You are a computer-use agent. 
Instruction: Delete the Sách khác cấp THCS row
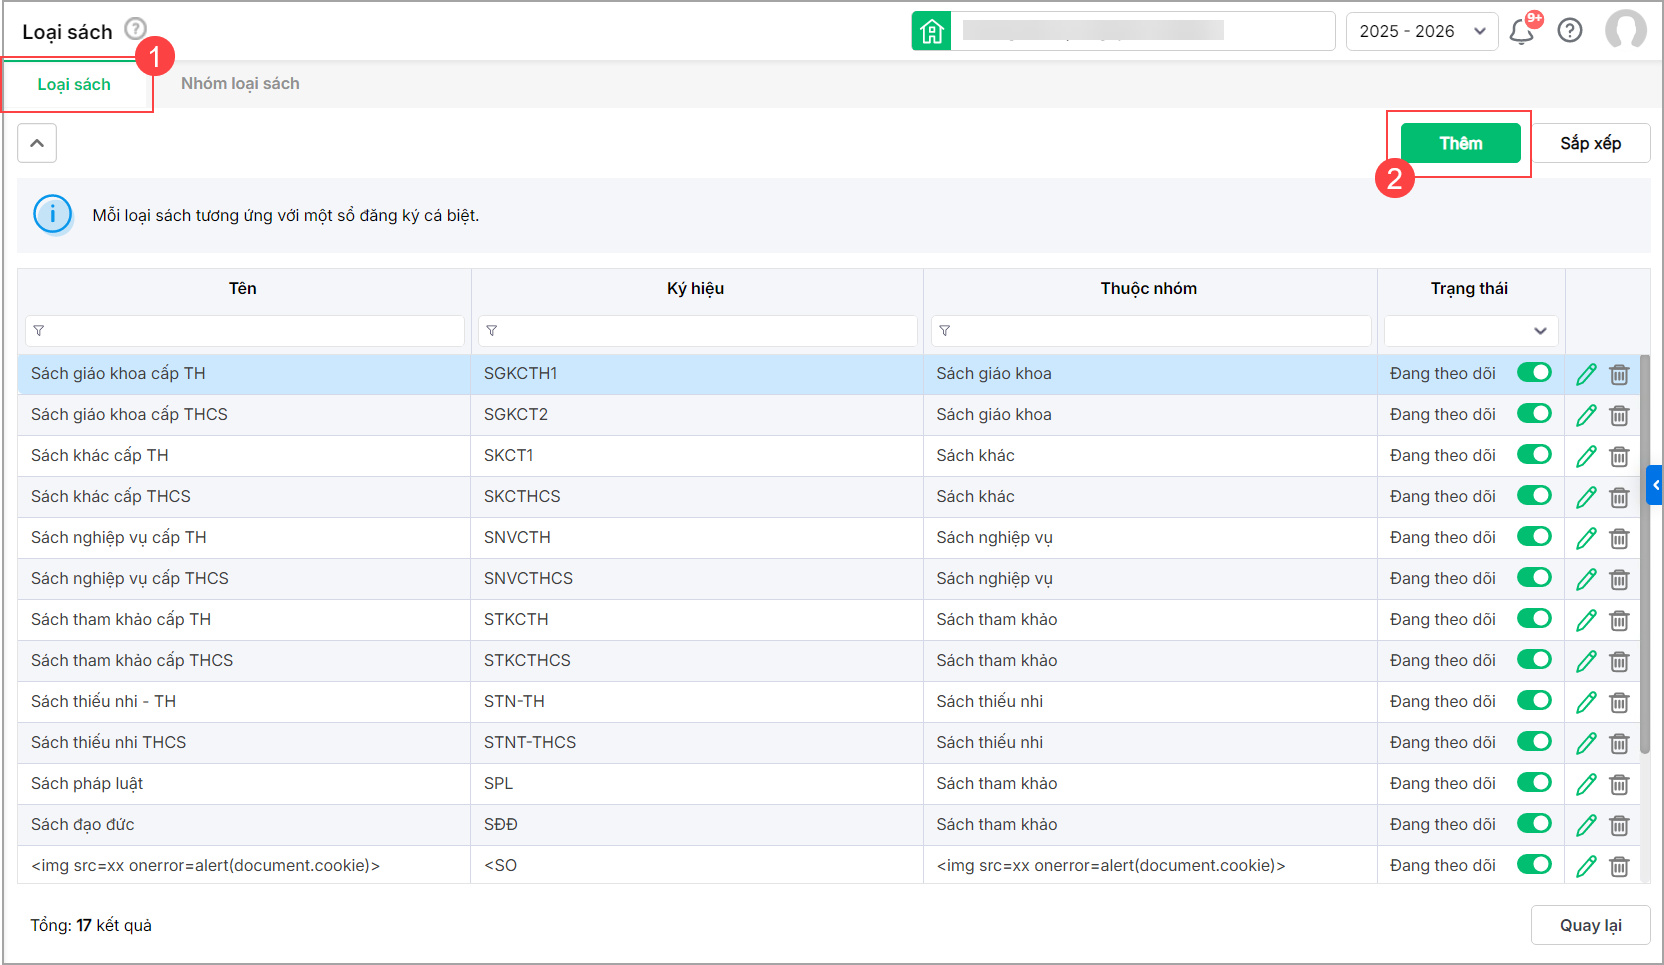[1619, 497]
